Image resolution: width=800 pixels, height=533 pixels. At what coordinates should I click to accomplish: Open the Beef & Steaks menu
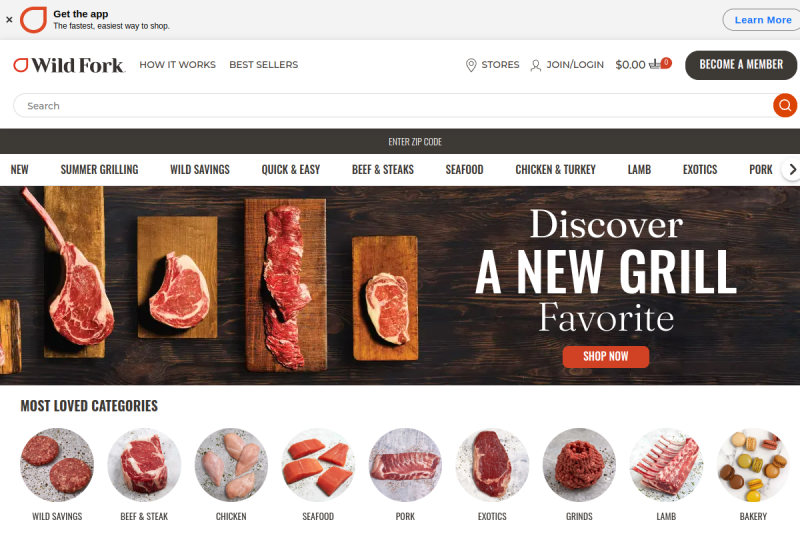383,170
